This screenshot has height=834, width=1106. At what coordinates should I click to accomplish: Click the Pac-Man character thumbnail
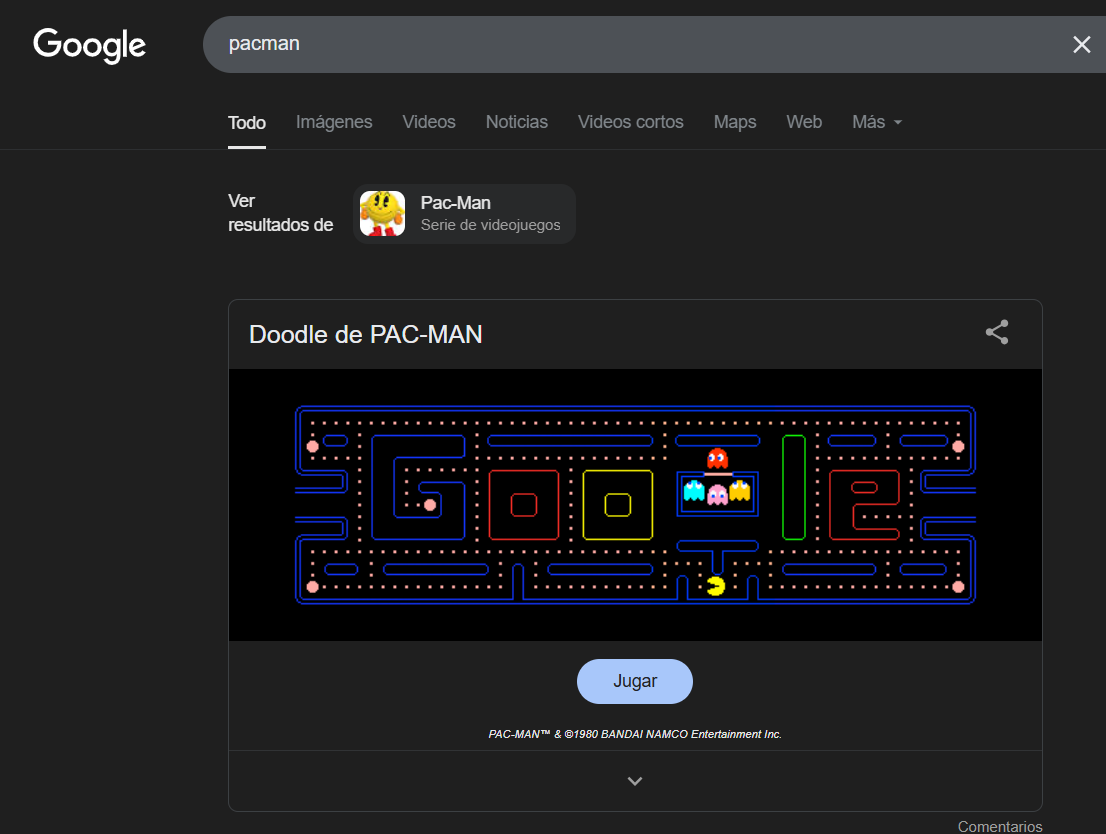382,214
